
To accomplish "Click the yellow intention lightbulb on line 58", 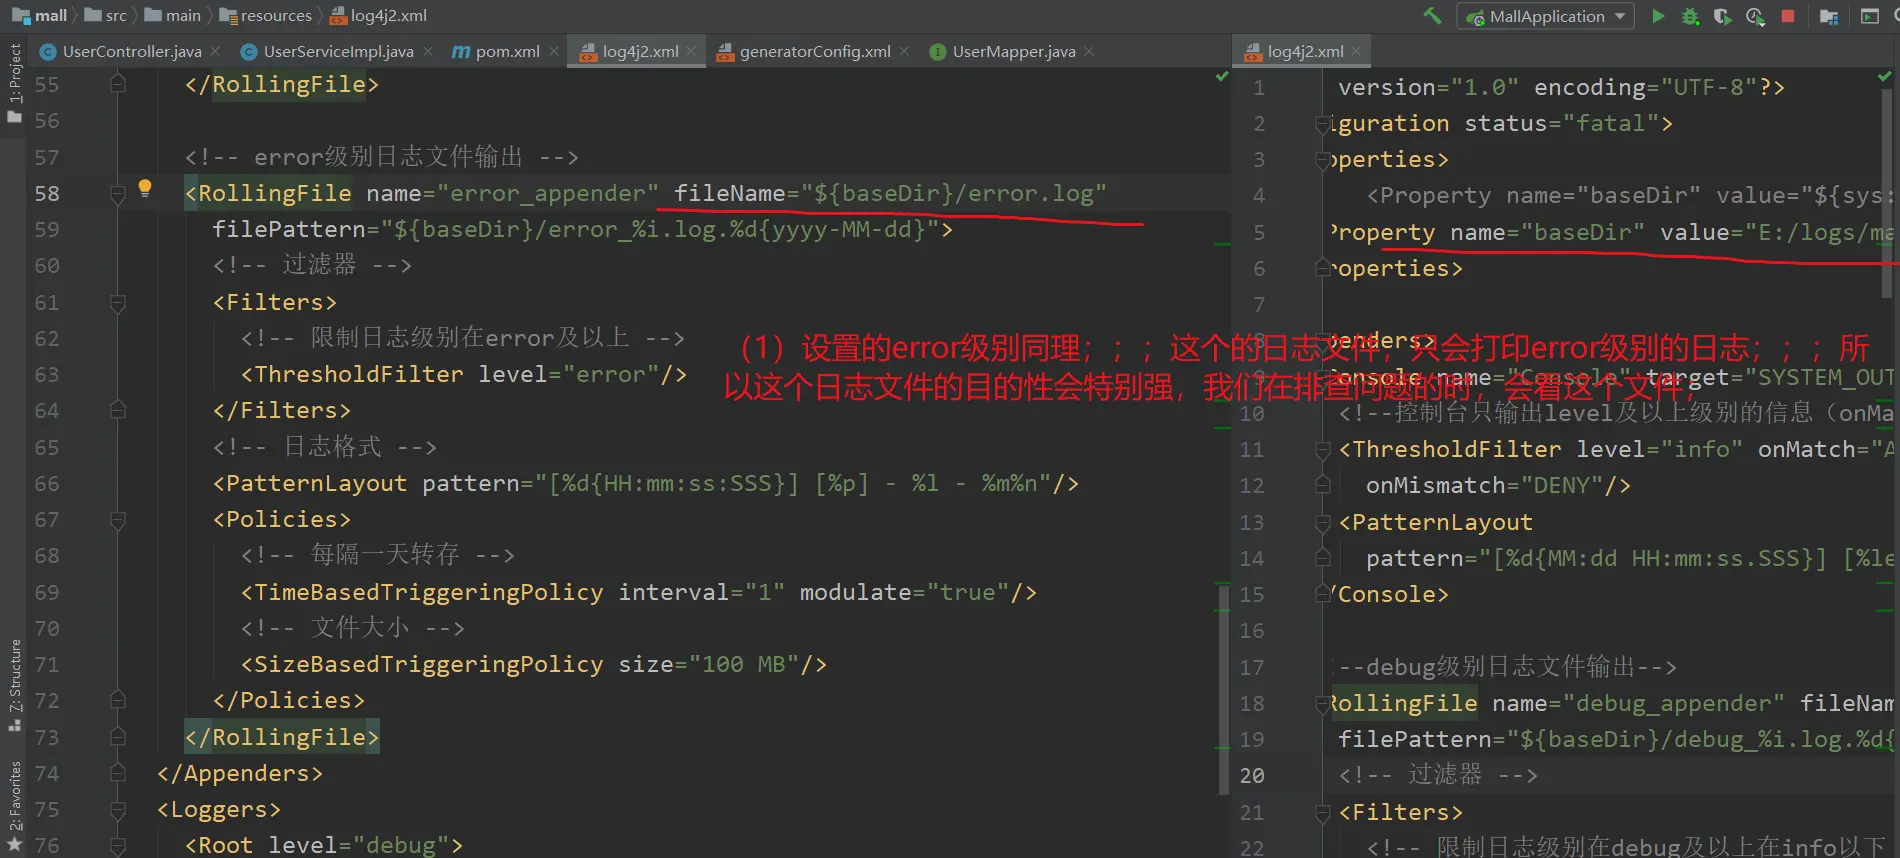I will coord(145,187).
